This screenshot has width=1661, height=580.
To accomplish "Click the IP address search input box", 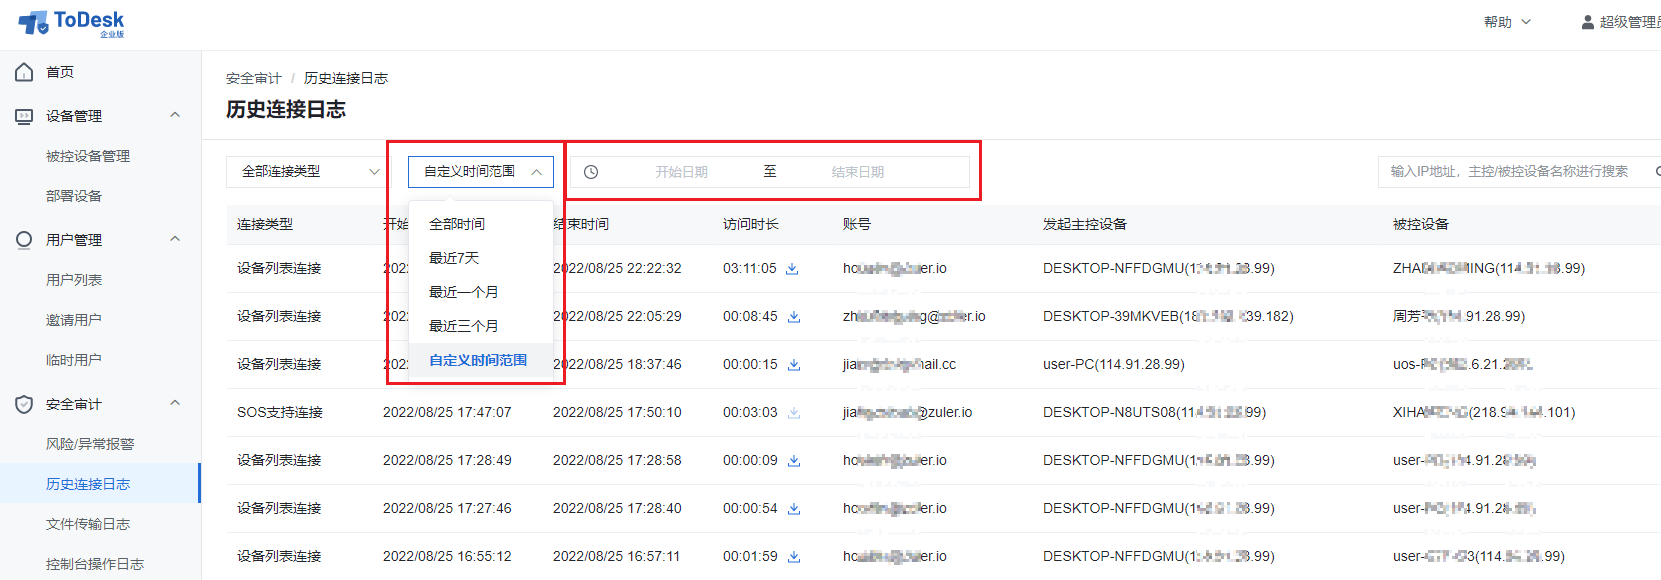I will tap(1508, 172).
